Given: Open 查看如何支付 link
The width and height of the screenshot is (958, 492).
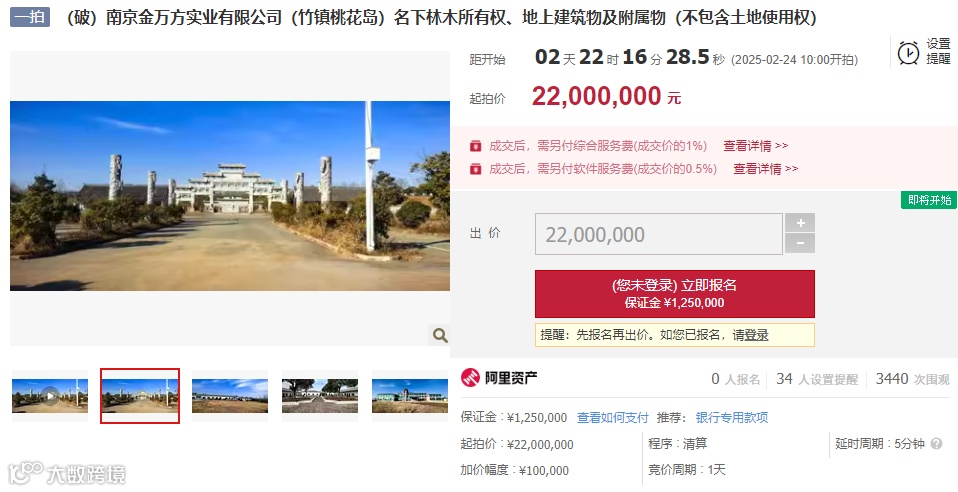Looking at the screenshot, I should [x=613, y=417].
